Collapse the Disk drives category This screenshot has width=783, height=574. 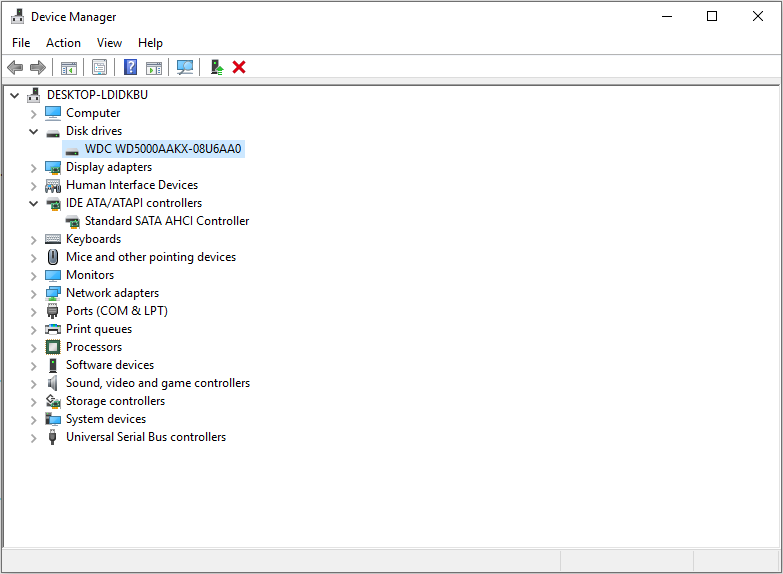coord(33,132)
